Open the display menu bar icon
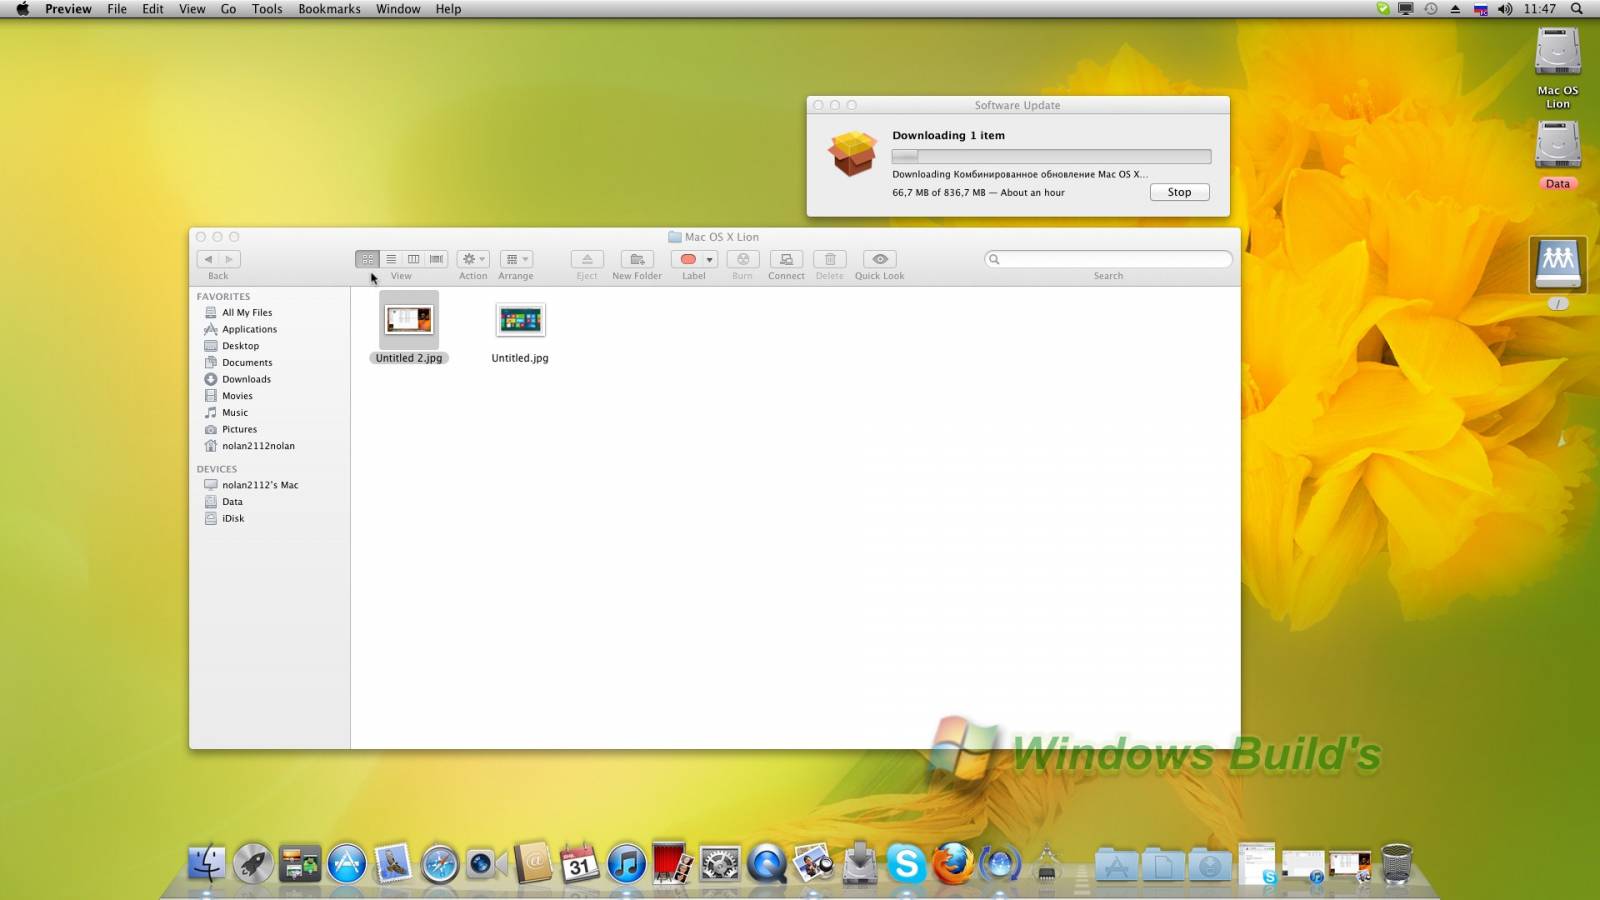The image size is (1600, 900). pos(1406,9)
